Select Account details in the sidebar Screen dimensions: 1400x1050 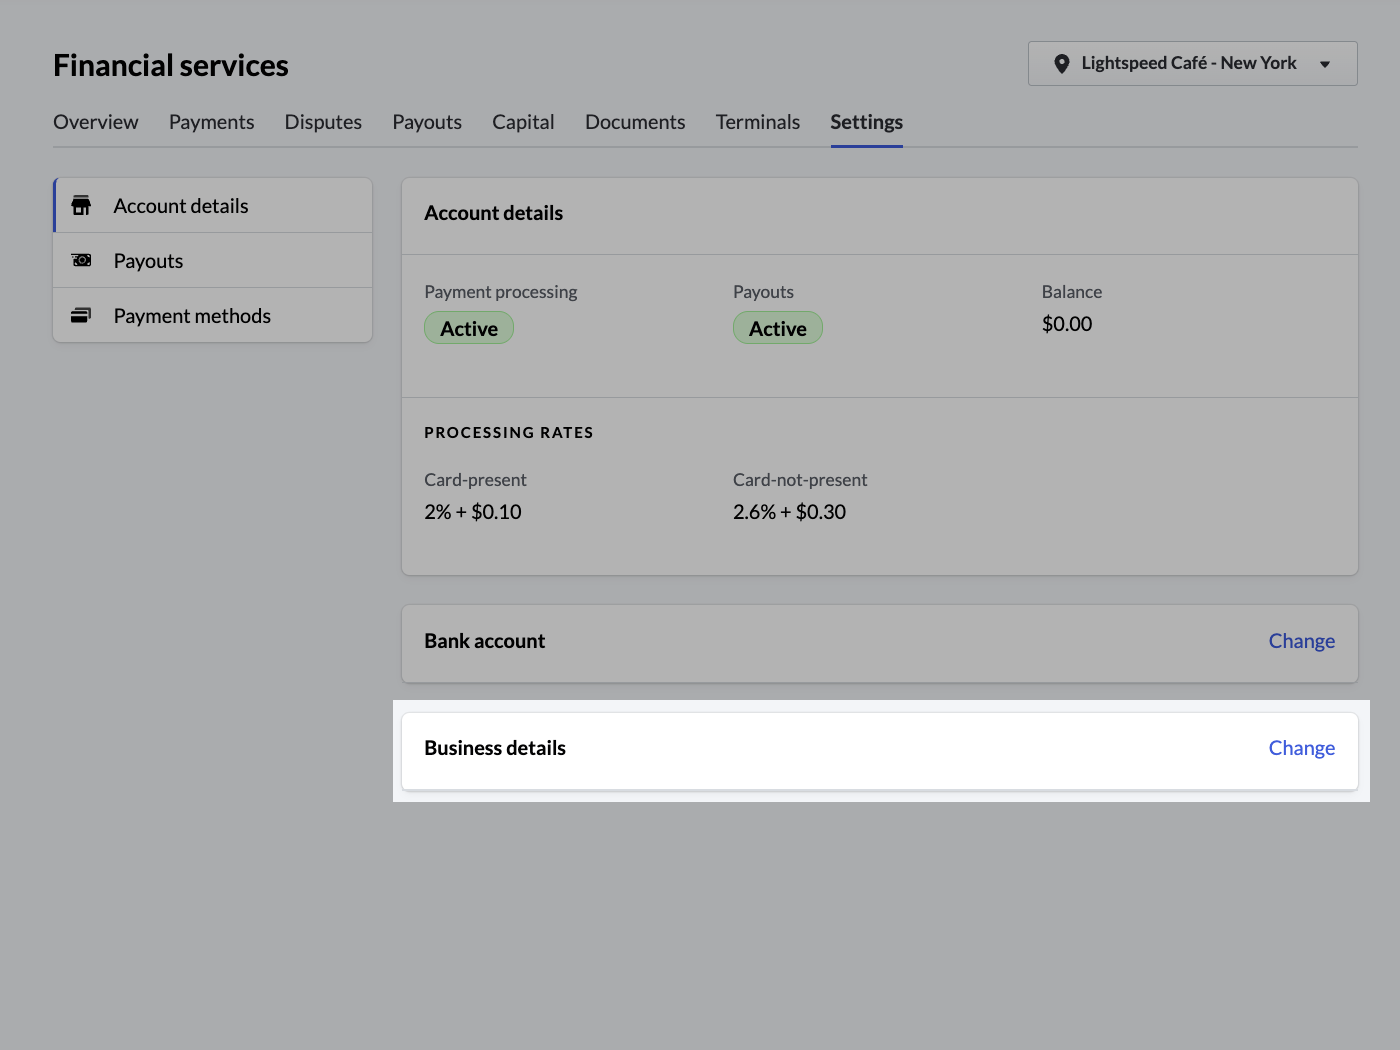tap(181, 205)
